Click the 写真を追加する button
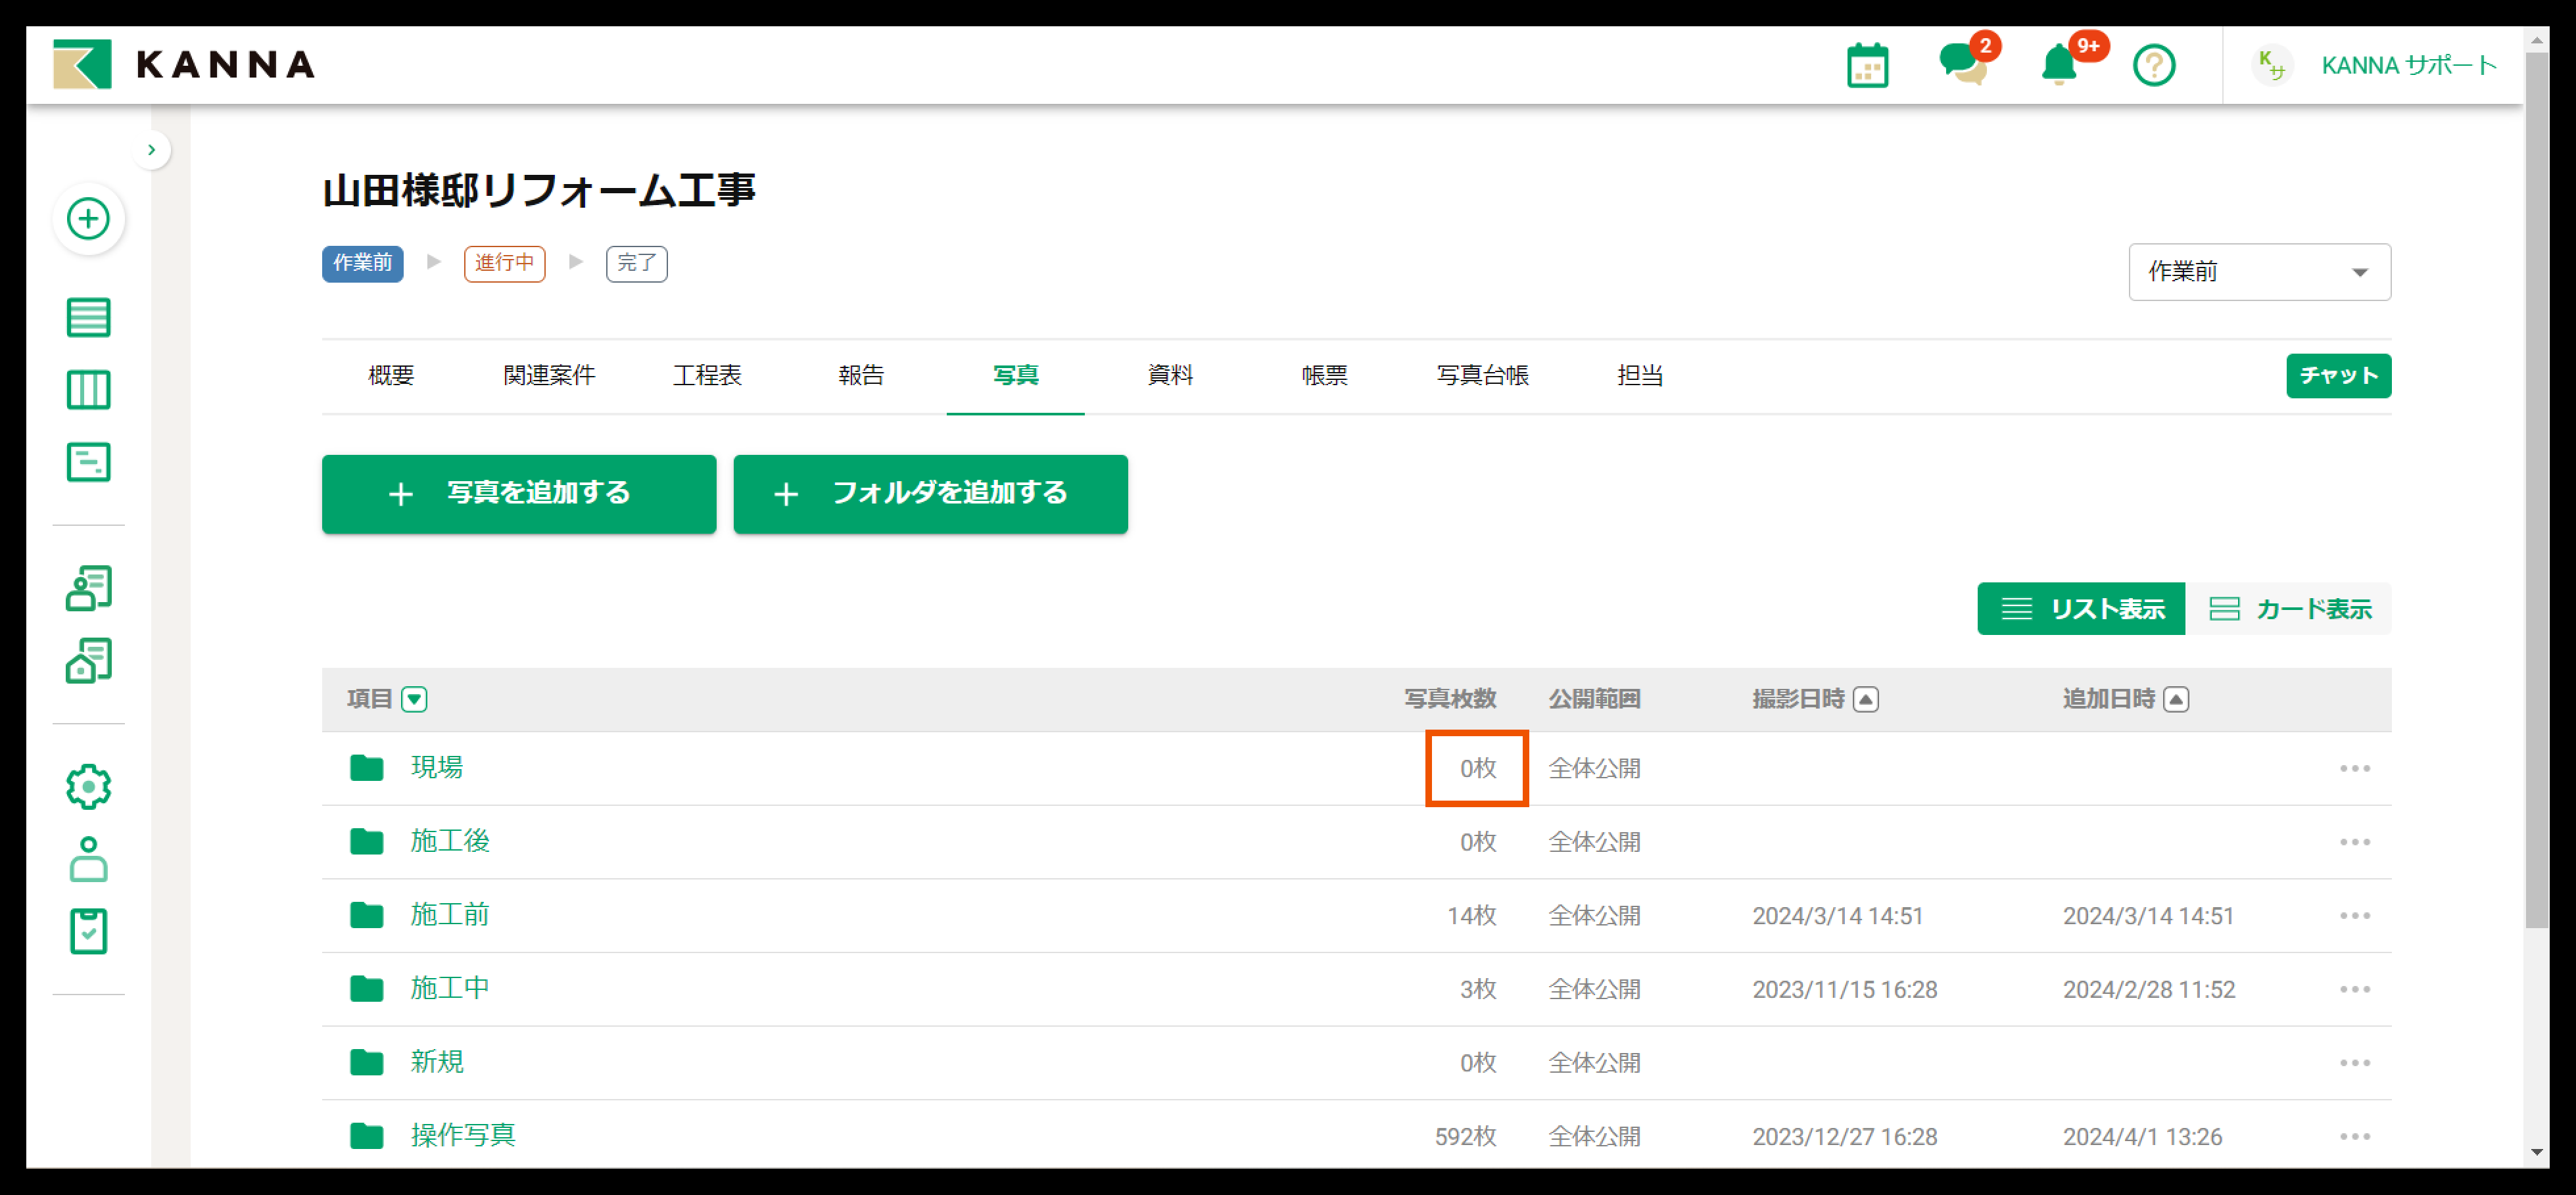The height and width of the screenshot is (1195, 2576). (519, 494)
